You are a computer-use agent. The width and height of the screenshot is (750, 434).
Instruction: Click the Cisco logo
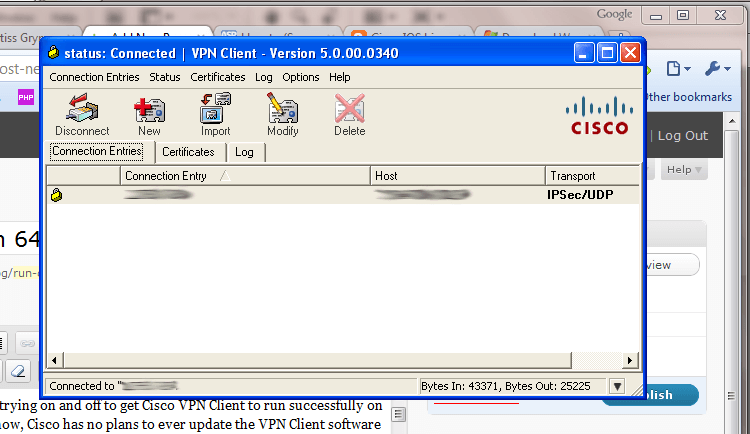599,115
